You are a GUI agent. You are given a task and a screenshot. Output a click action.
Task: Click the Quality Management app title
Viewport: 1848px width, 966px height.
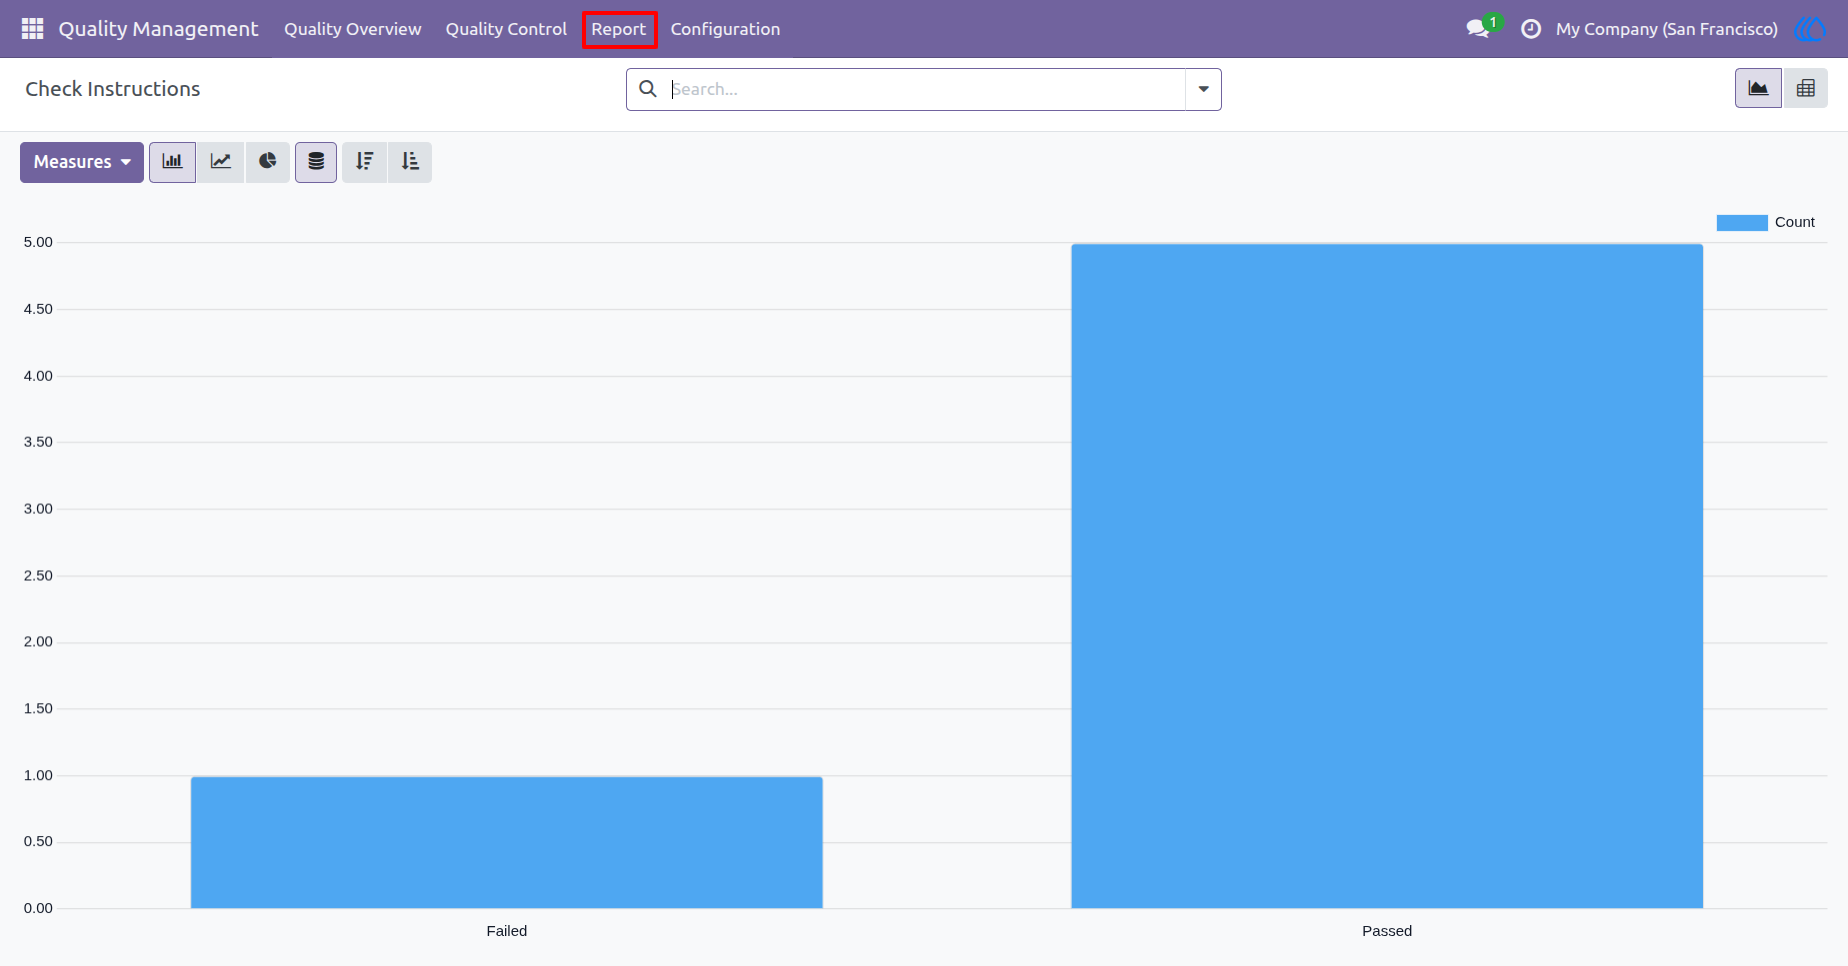click(x=158, y=29)
